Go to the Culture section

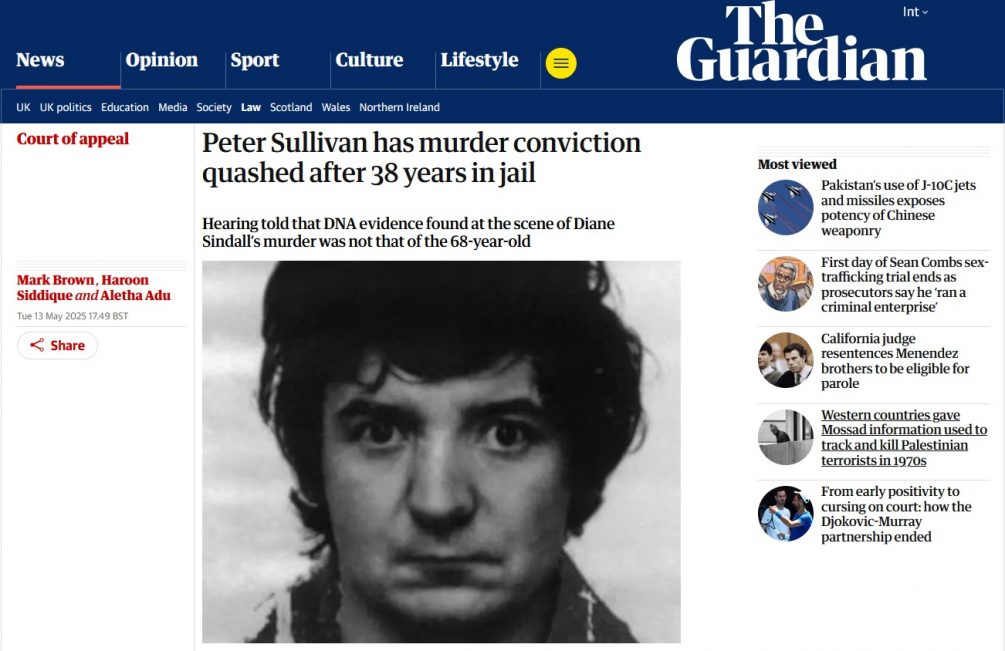tap(369, 60)
